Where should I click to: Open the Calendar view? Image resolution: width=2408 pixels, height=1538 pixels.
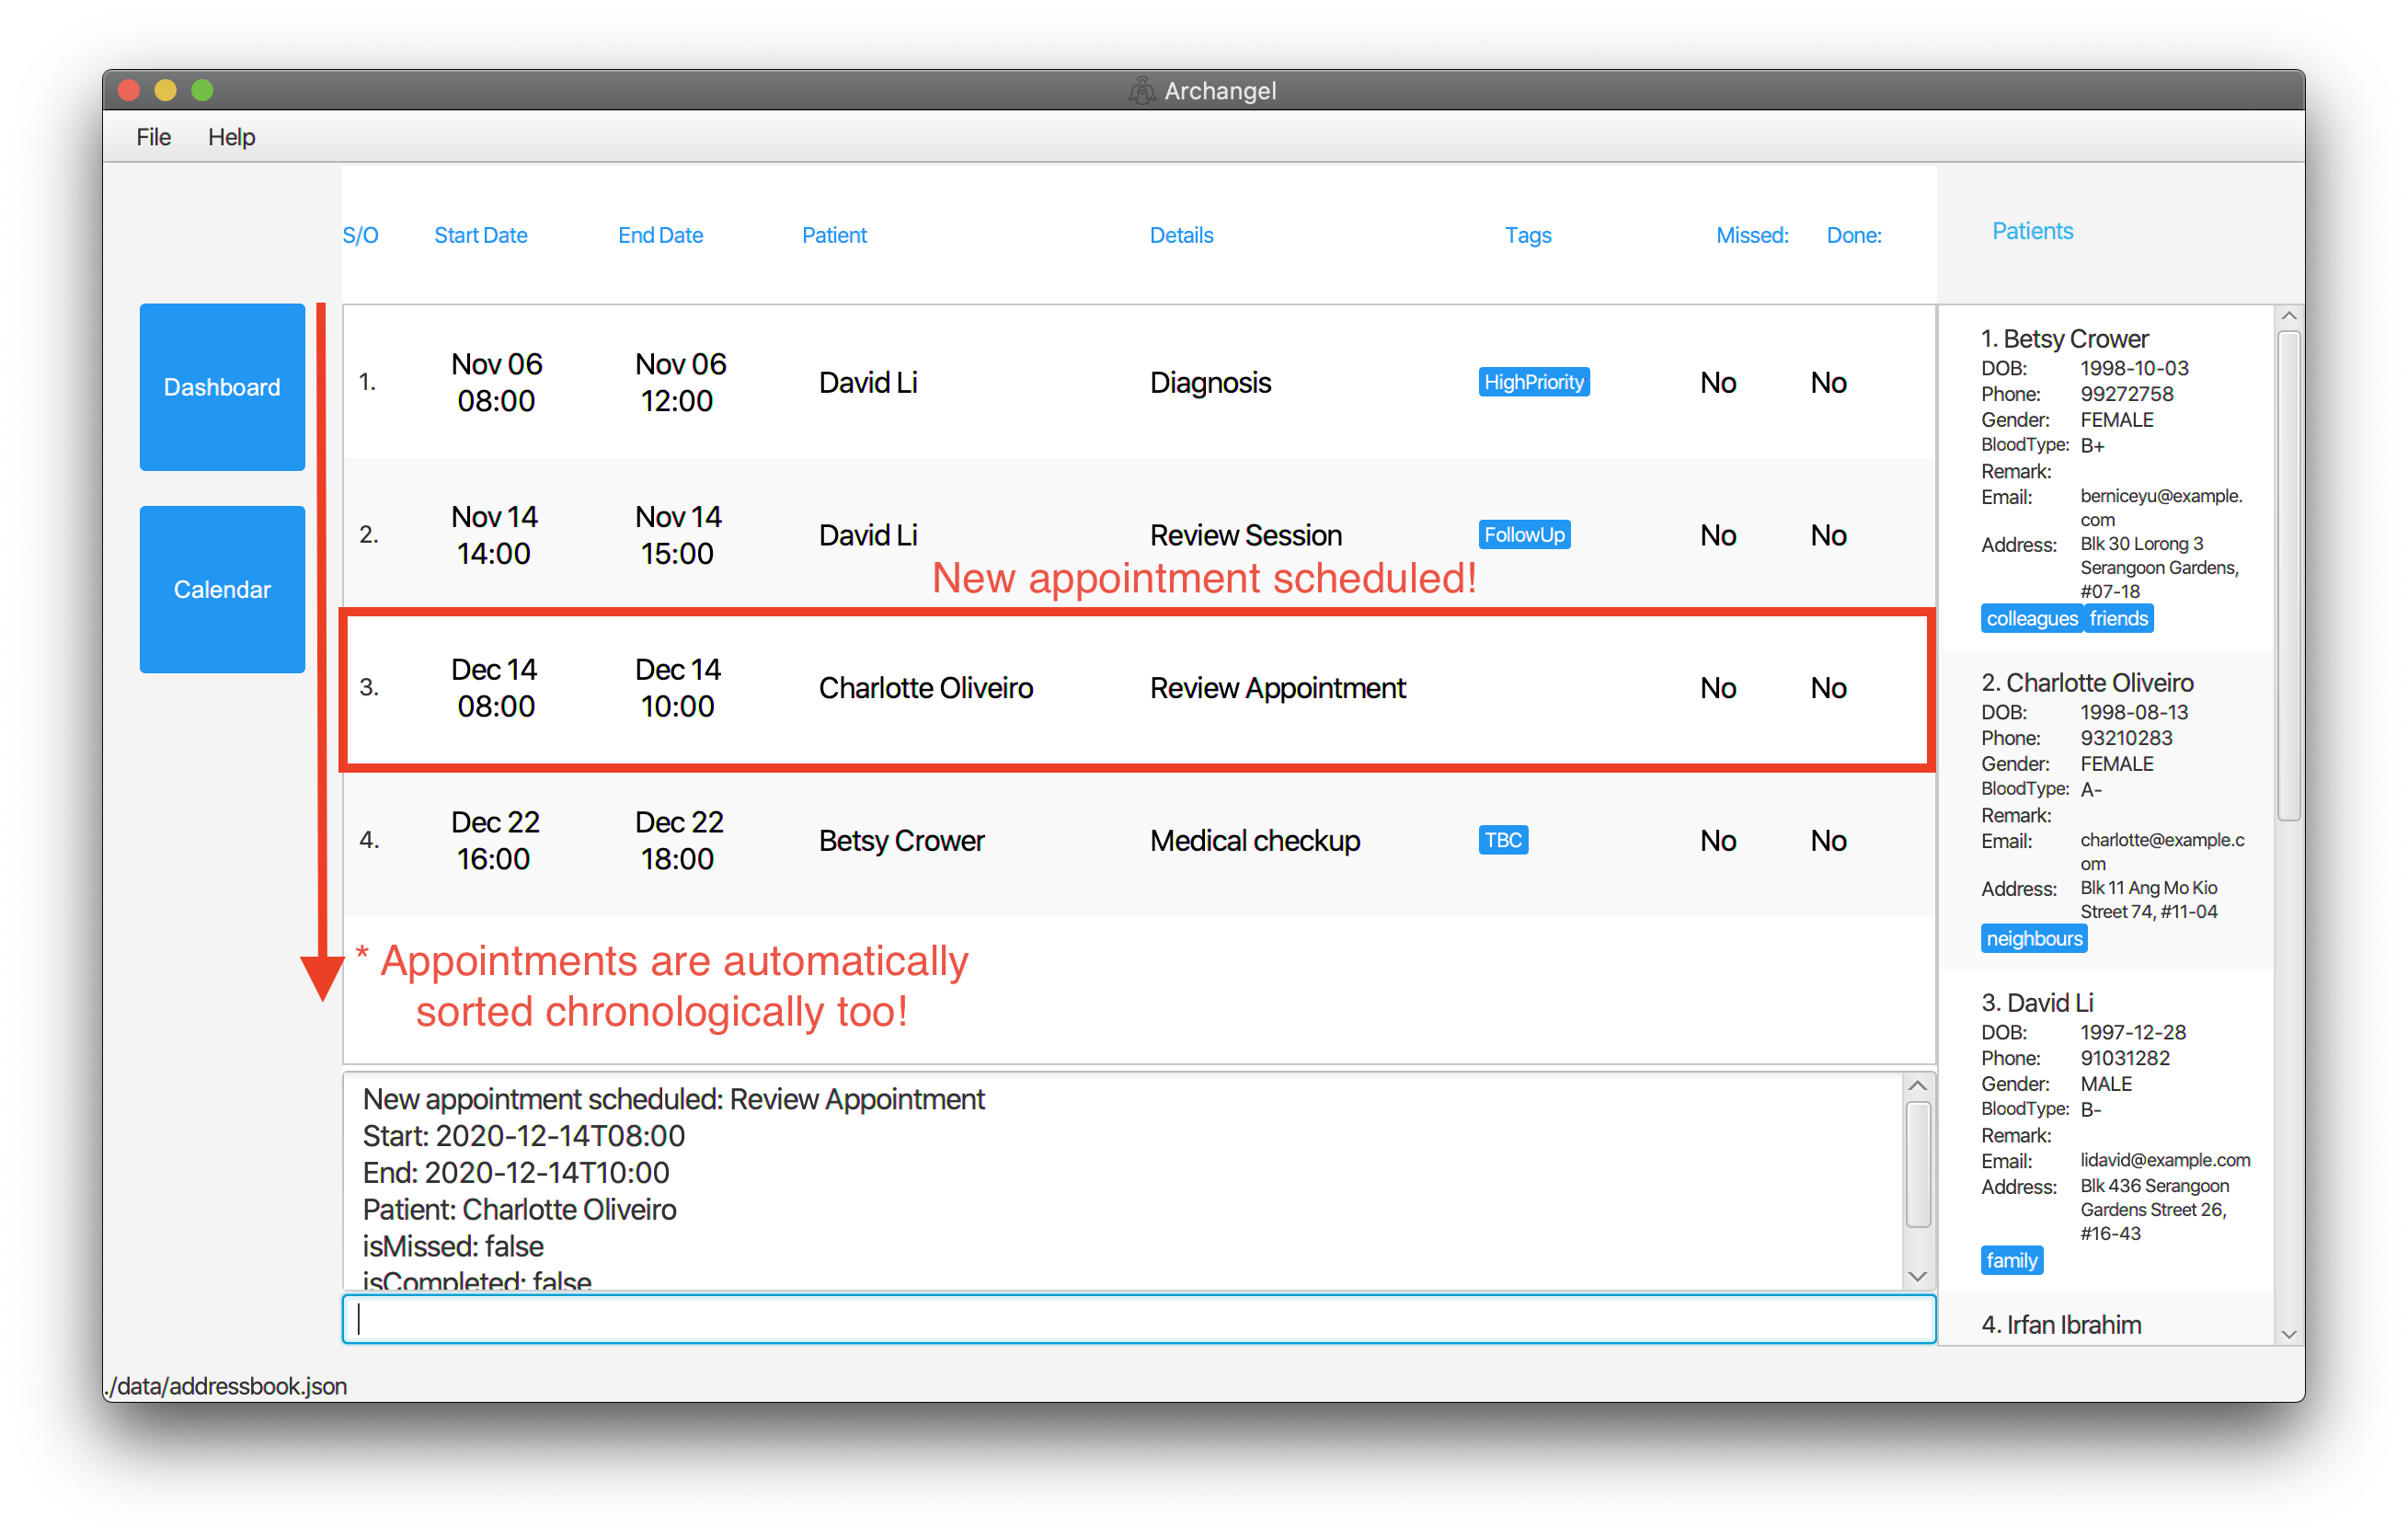tap(222, 589)
